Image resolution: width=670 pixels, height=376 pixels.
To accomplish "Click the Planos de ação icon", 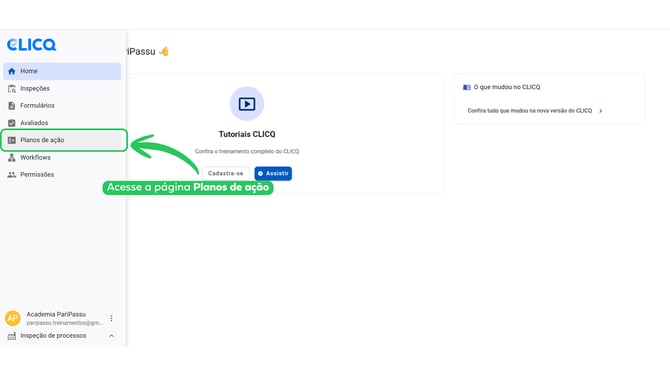I will pyautogui.click(x=12, y=140).
